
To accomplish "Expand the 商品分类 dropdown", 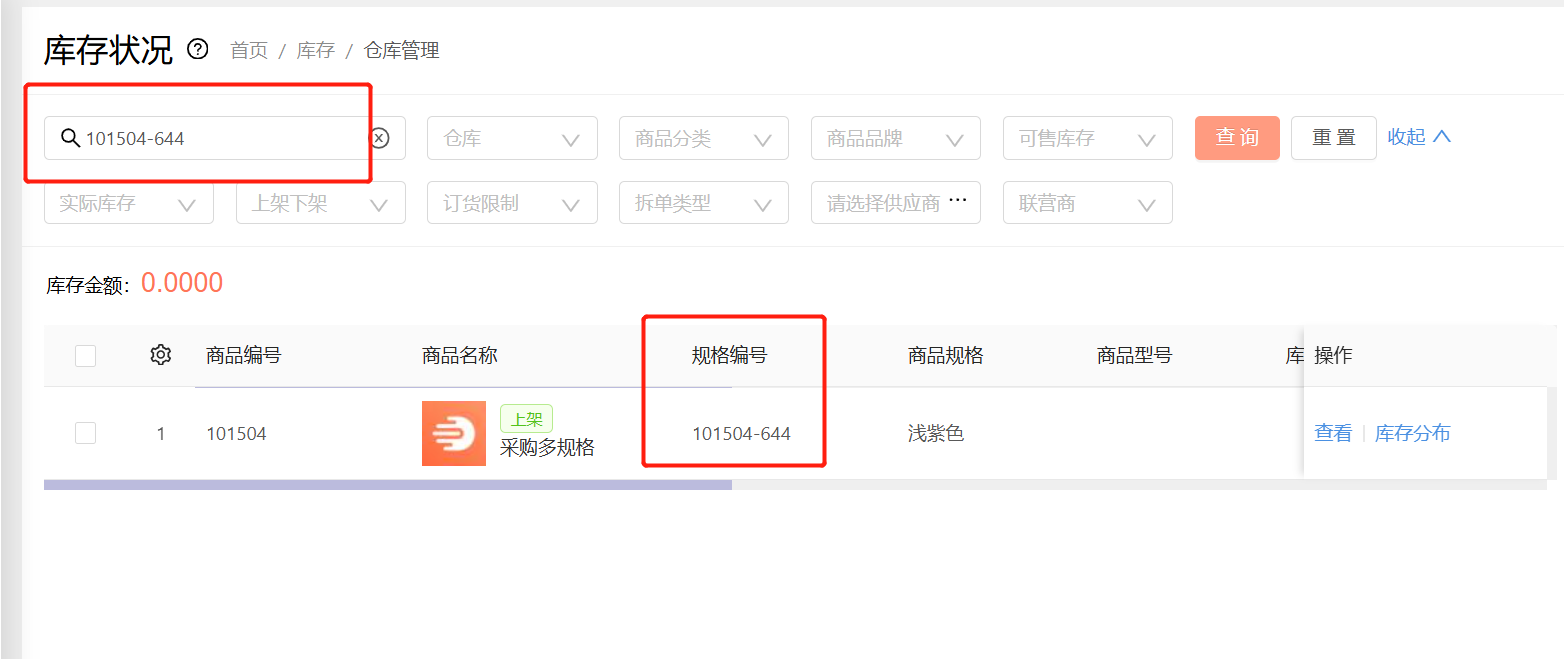I will click(704, 138).
